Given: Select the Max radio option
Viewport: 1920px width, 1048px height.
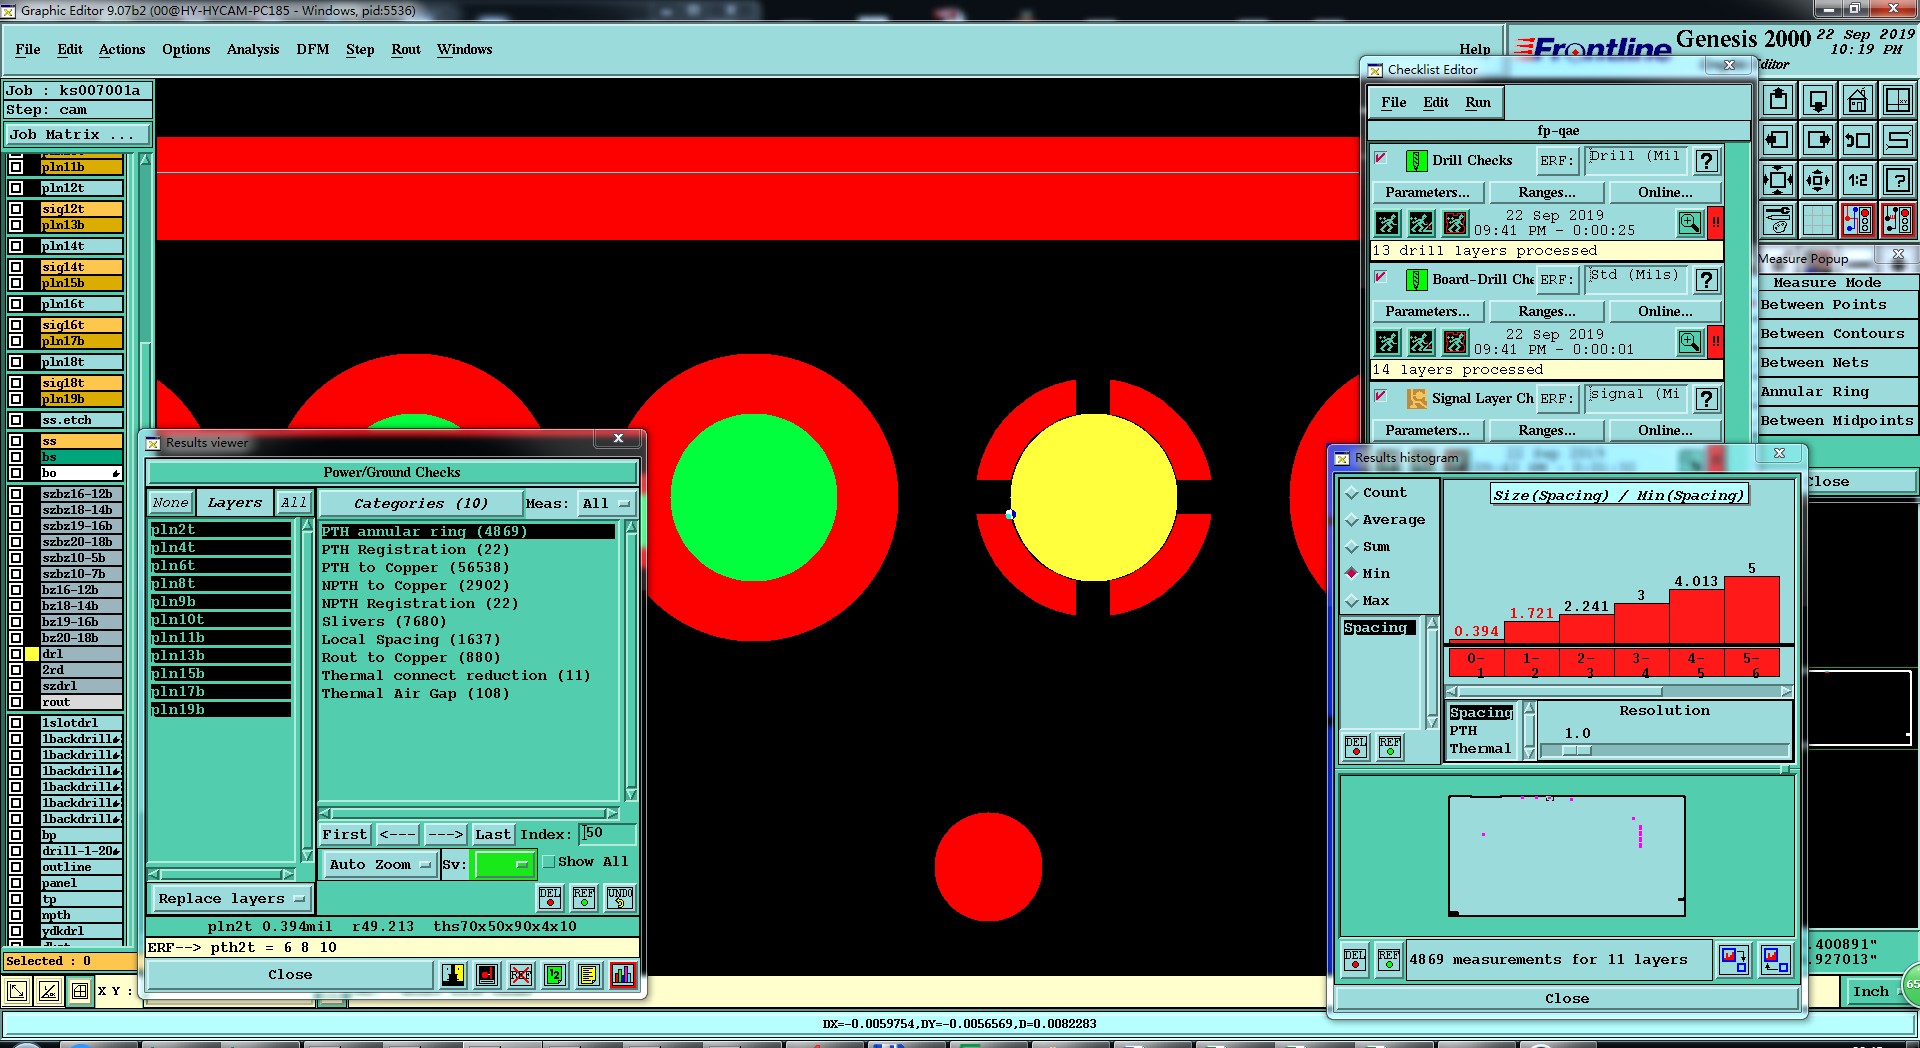Looking at the screenshot, I should click(x=1352, y=601).
